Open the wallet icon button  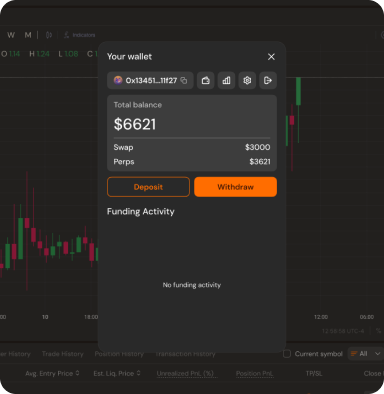pos(206,80)
